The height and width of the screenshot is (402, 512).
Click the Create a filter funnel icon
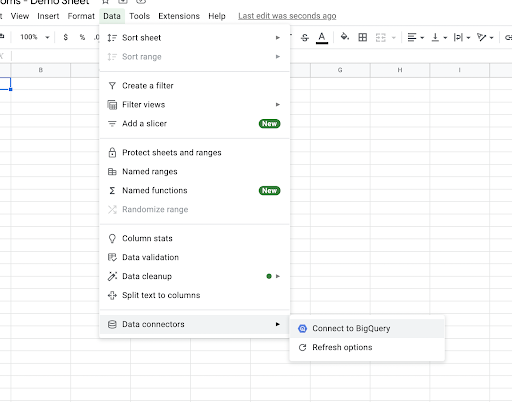click(x=112, y=86)
